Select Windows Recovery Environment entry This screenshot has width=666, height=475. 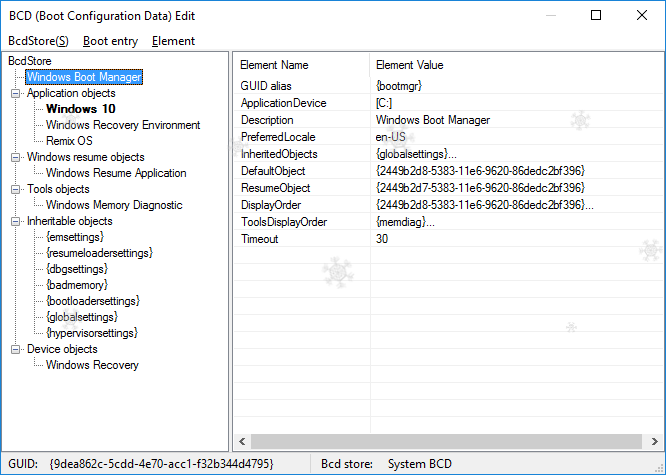point(123,125)
